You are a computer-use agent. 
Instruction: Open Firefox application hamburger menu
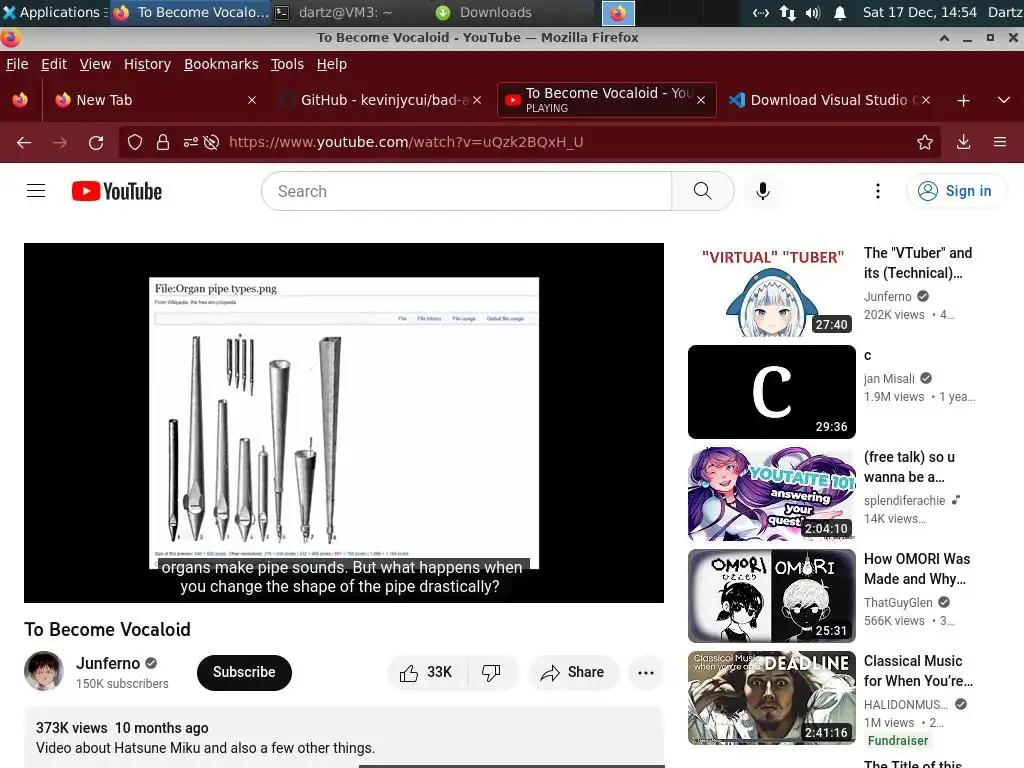[x=1000, y=142]
